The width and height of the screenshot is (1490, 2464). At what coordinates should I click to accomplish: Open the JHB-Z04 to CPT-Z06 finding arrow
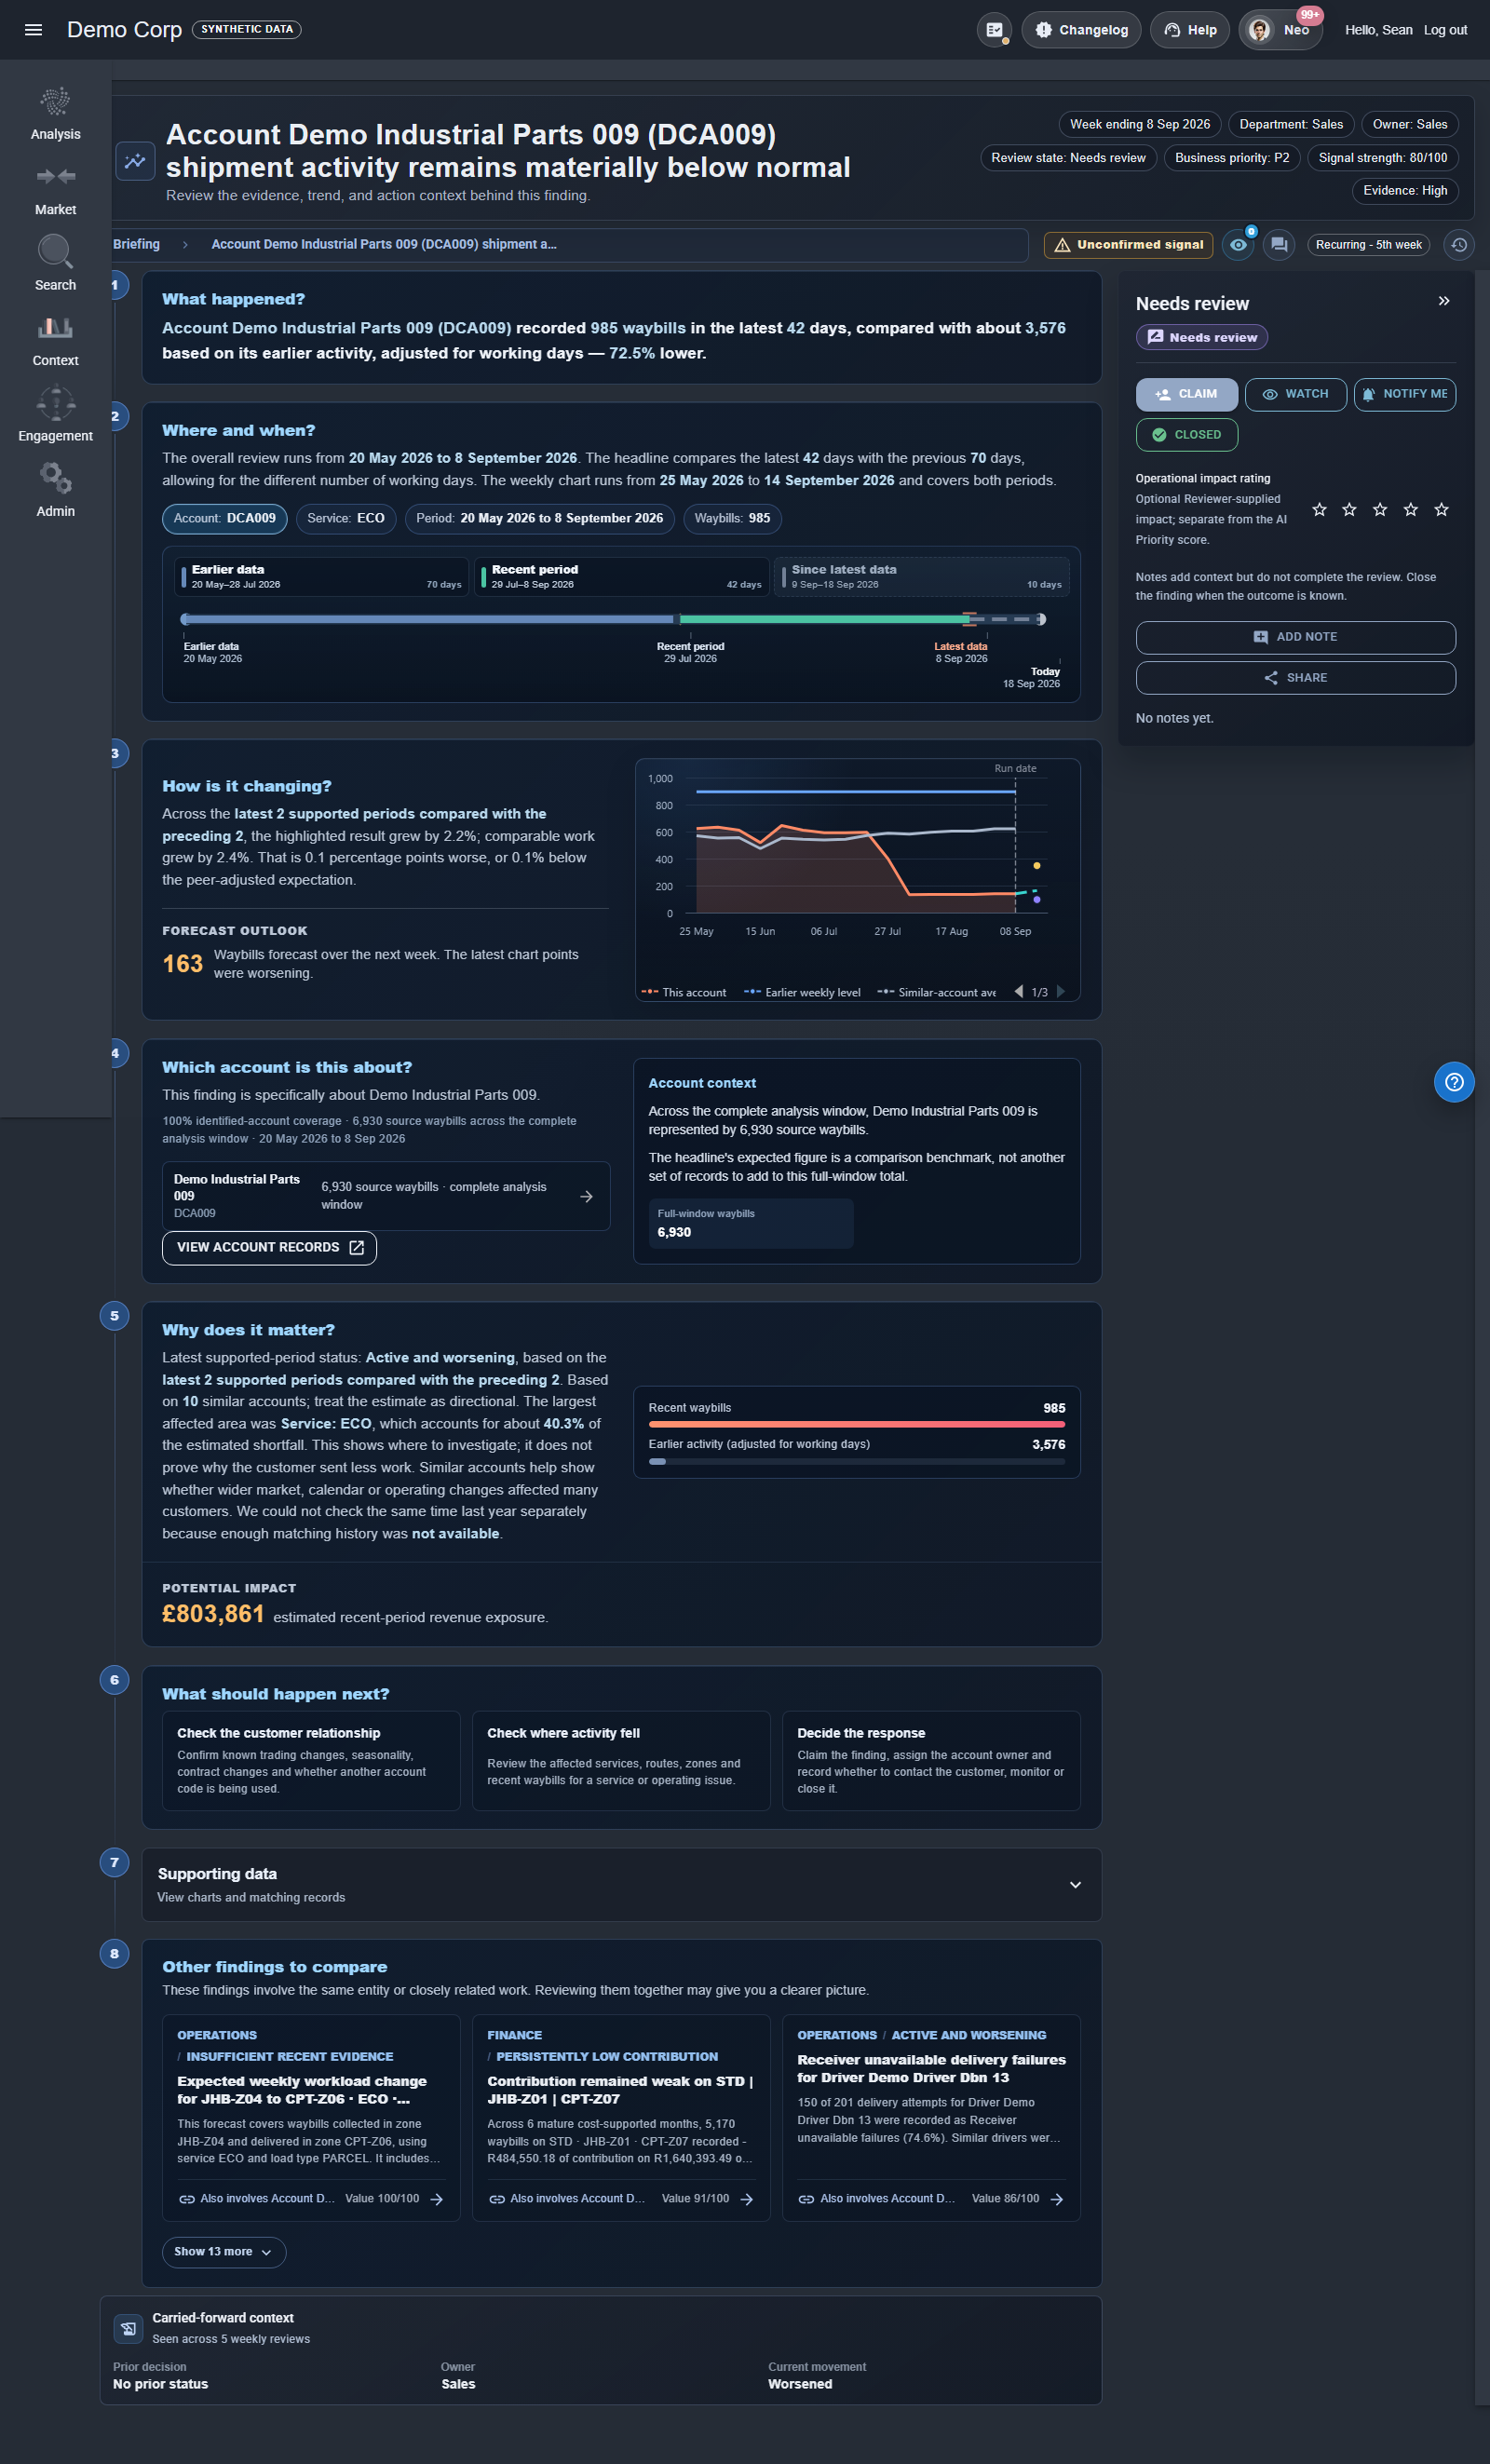coord(436,2199)
